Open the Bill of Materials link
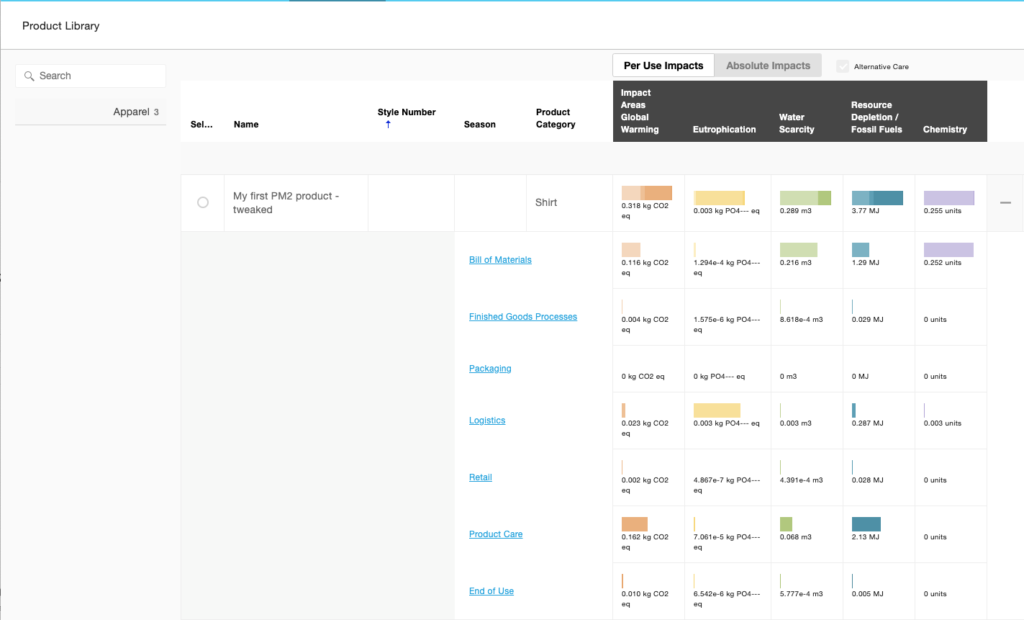1024x620 pixels. point(500,259)
